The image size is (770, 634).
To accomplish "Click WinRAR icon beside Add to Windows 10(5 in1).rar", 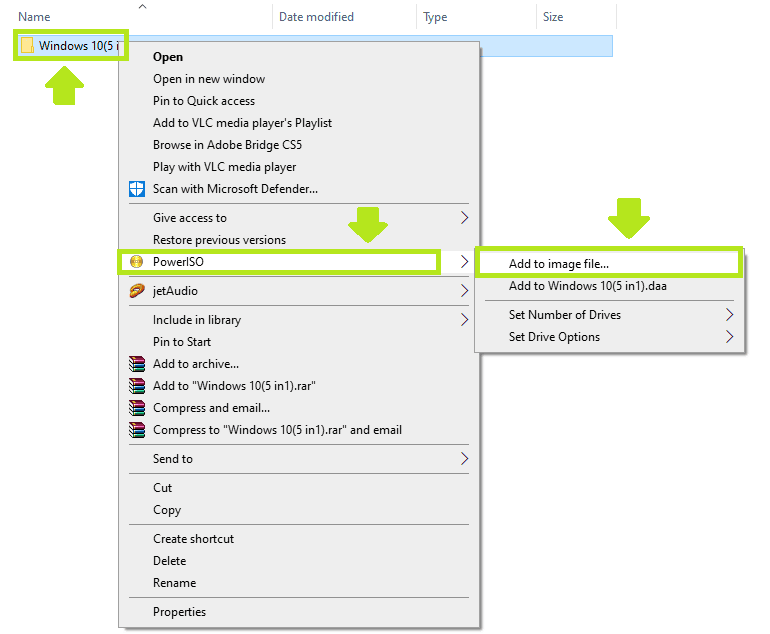I will 137,386.
